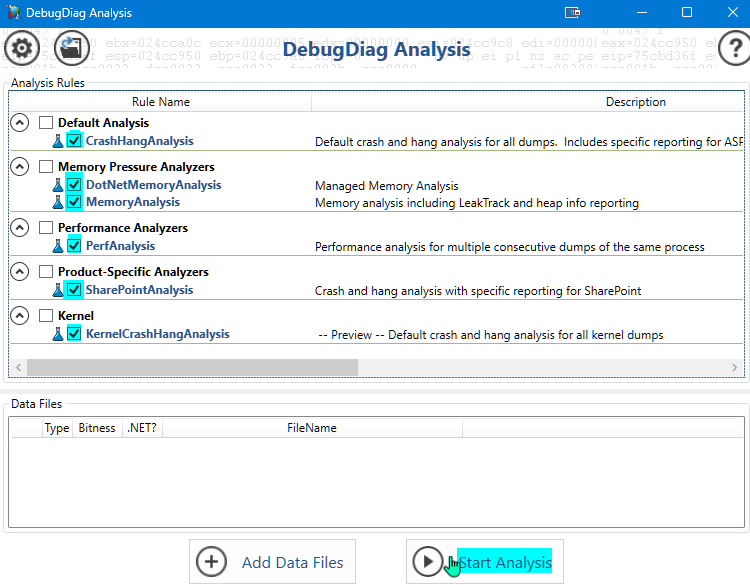750x585 pixels.
Task: Click the Bitness column header
Action: pyautogui.click(x=97, y=428)
